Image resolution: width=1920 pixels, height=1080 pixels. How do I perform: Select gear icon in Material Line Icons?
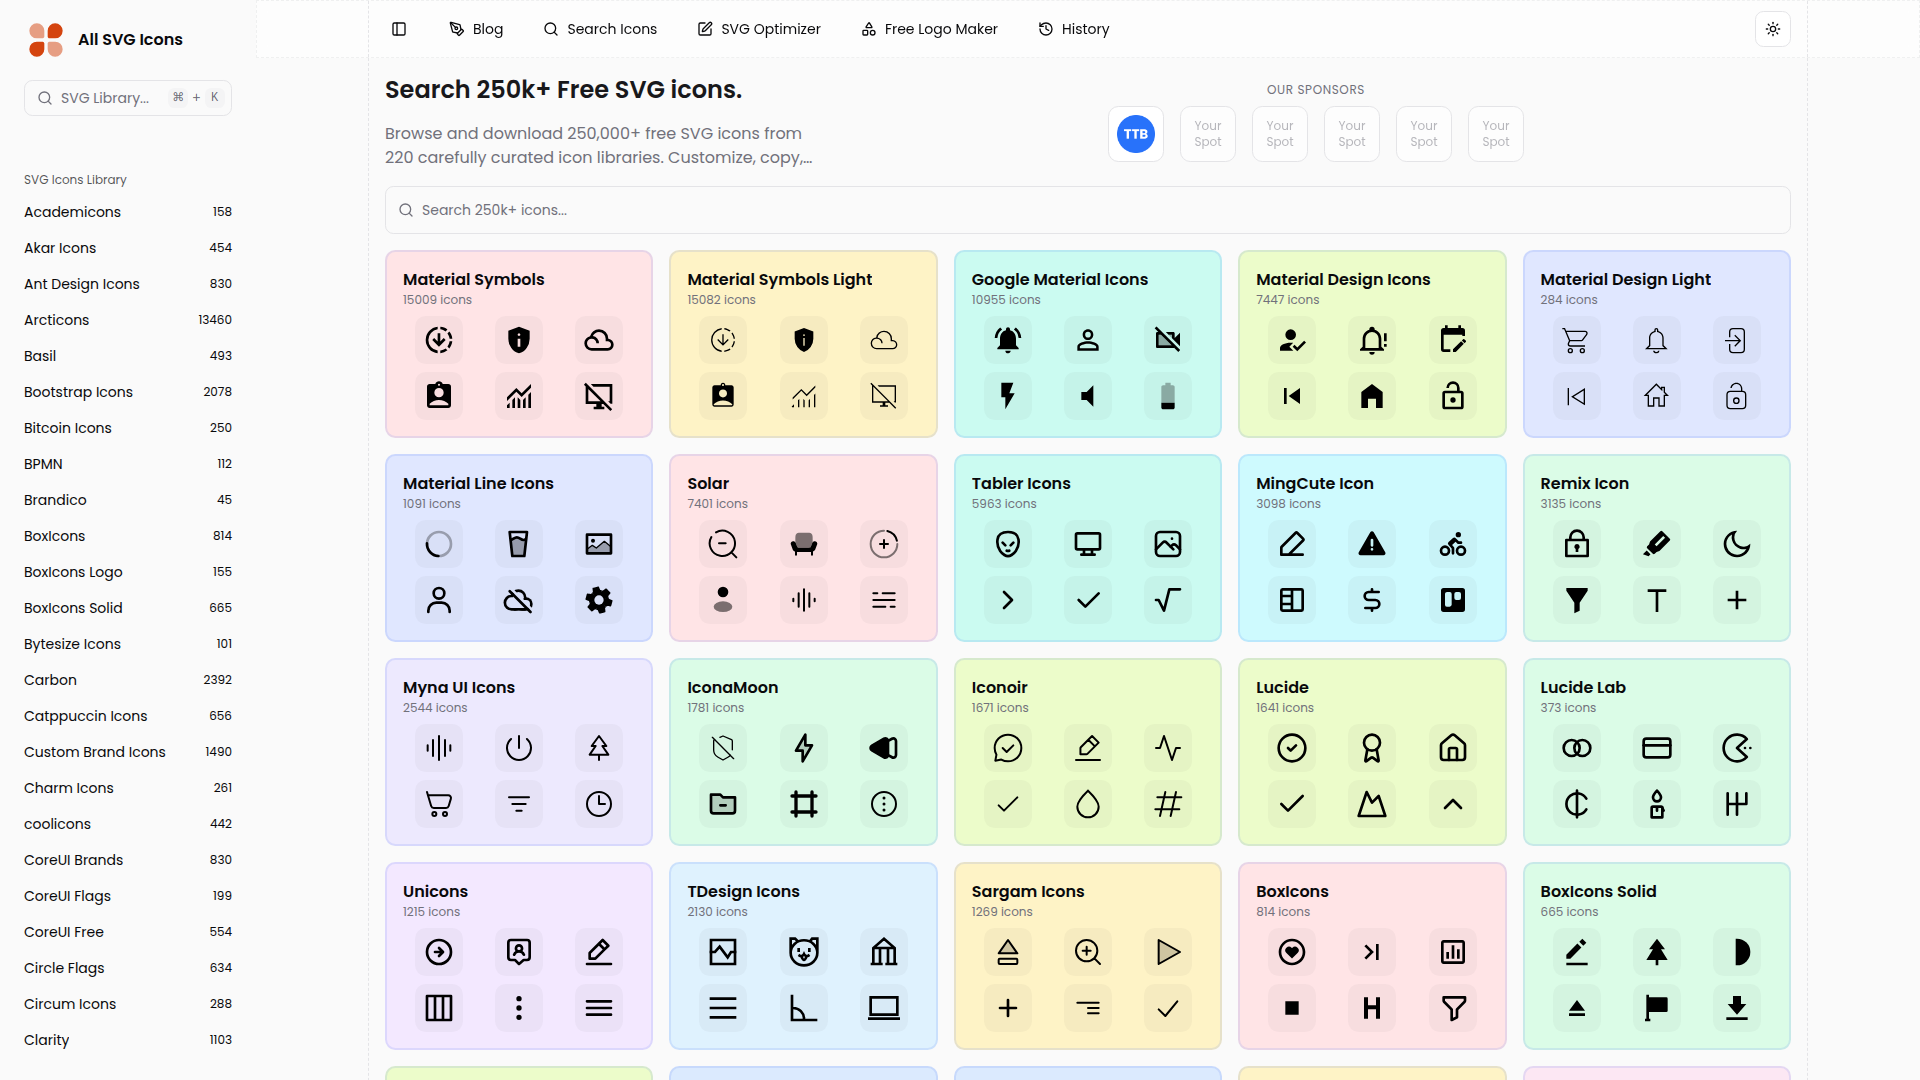[x=599, y=600]
